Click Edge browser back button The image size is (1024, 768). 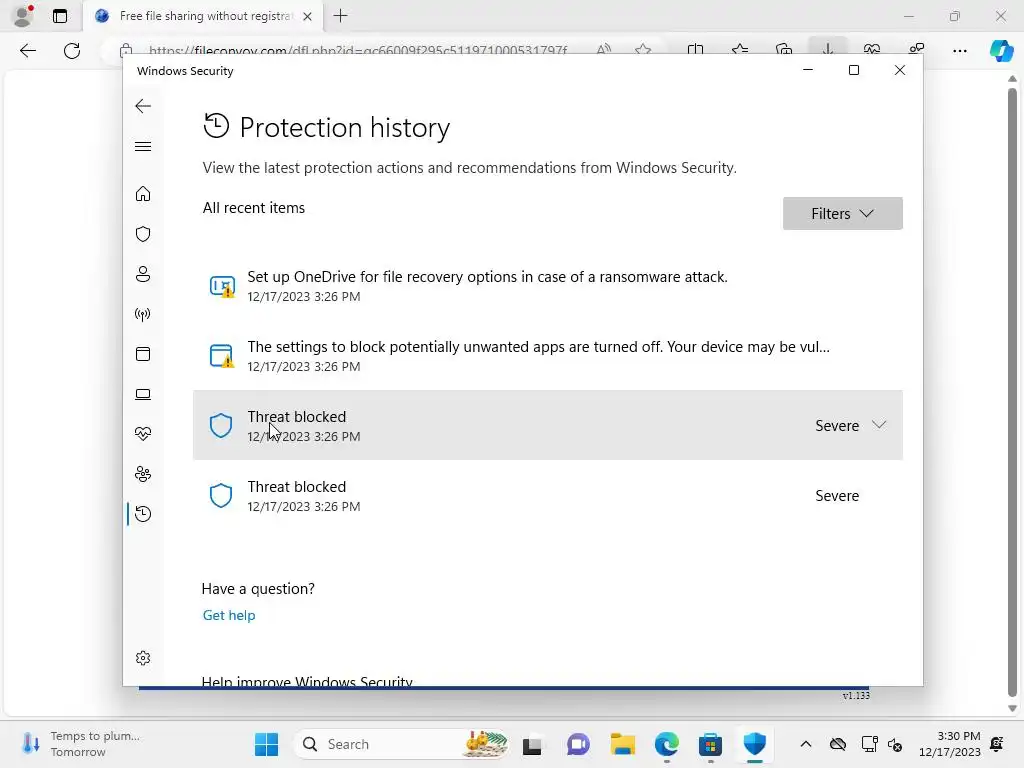point(27,50)
